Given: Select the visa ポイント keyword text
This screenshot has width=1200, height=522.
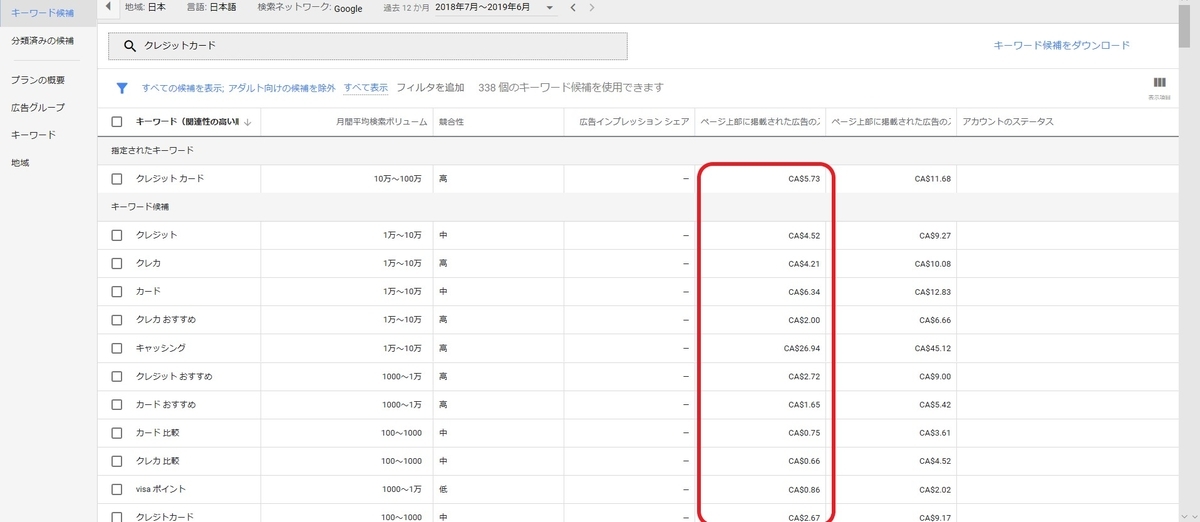Looking at the screenshot, I should (x=161, y=489).
